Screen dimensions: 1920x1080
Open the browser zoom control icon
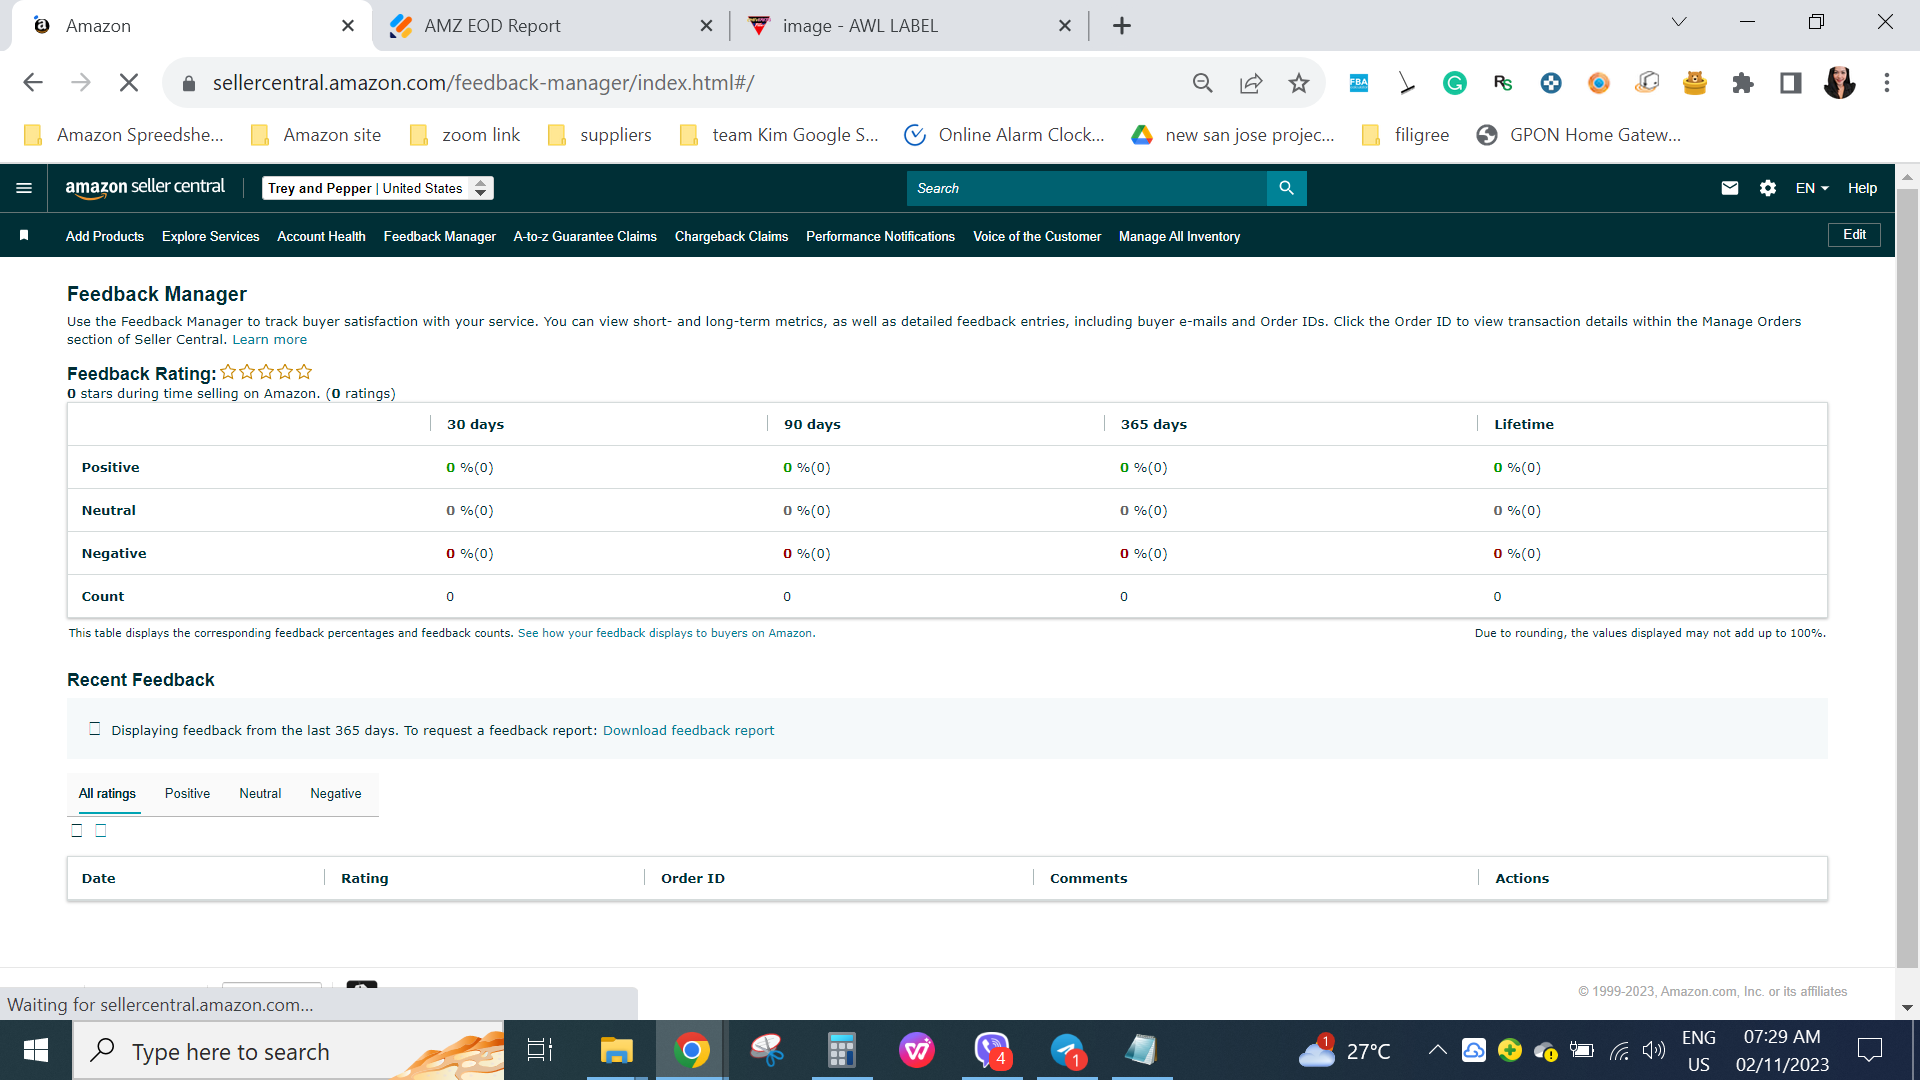pyautogui.click(x=1203, y=83)
